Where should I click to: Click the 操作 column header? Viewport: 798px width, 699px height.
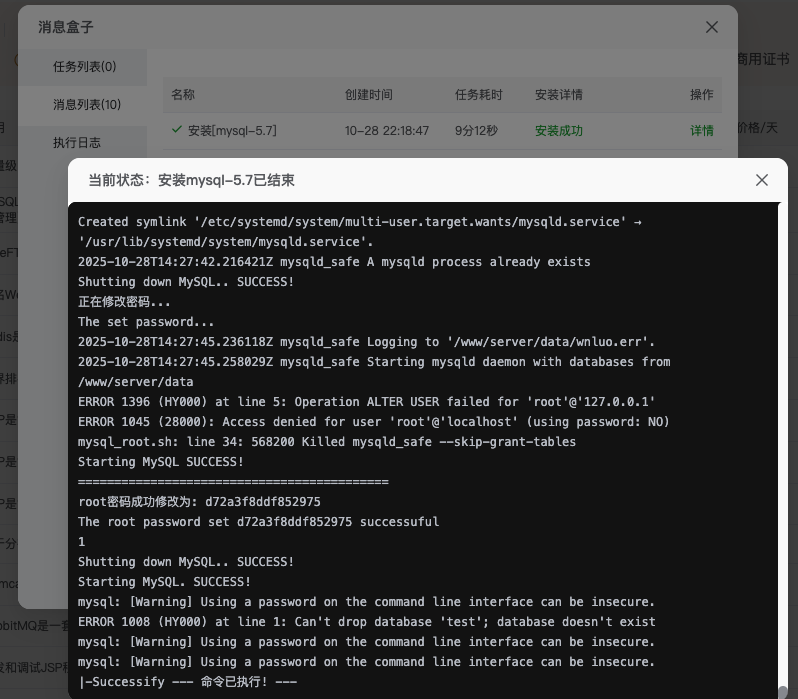[x=702, y=95]
